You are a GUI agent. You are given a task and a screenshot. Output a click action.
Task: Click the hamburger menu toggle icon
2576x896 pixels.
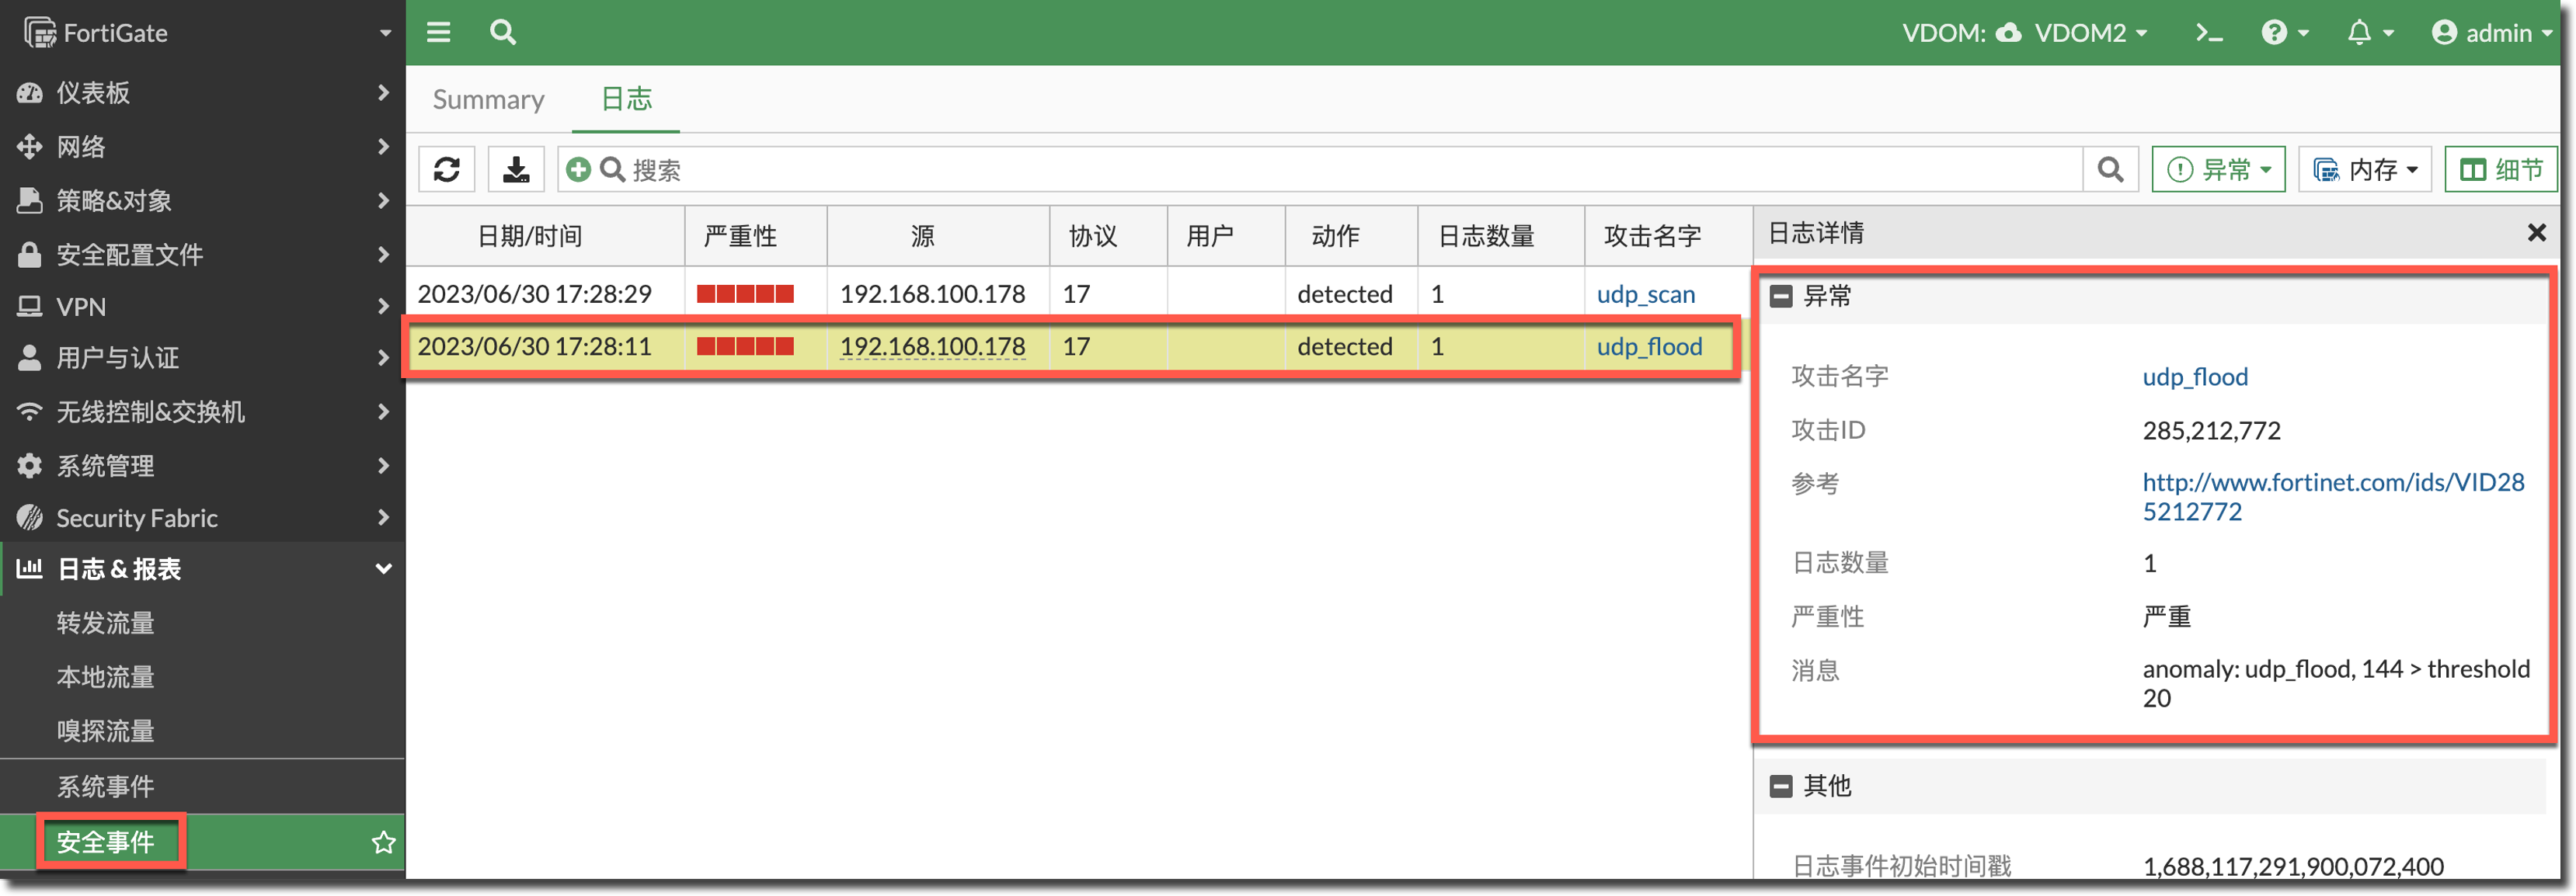pos(438,32)
